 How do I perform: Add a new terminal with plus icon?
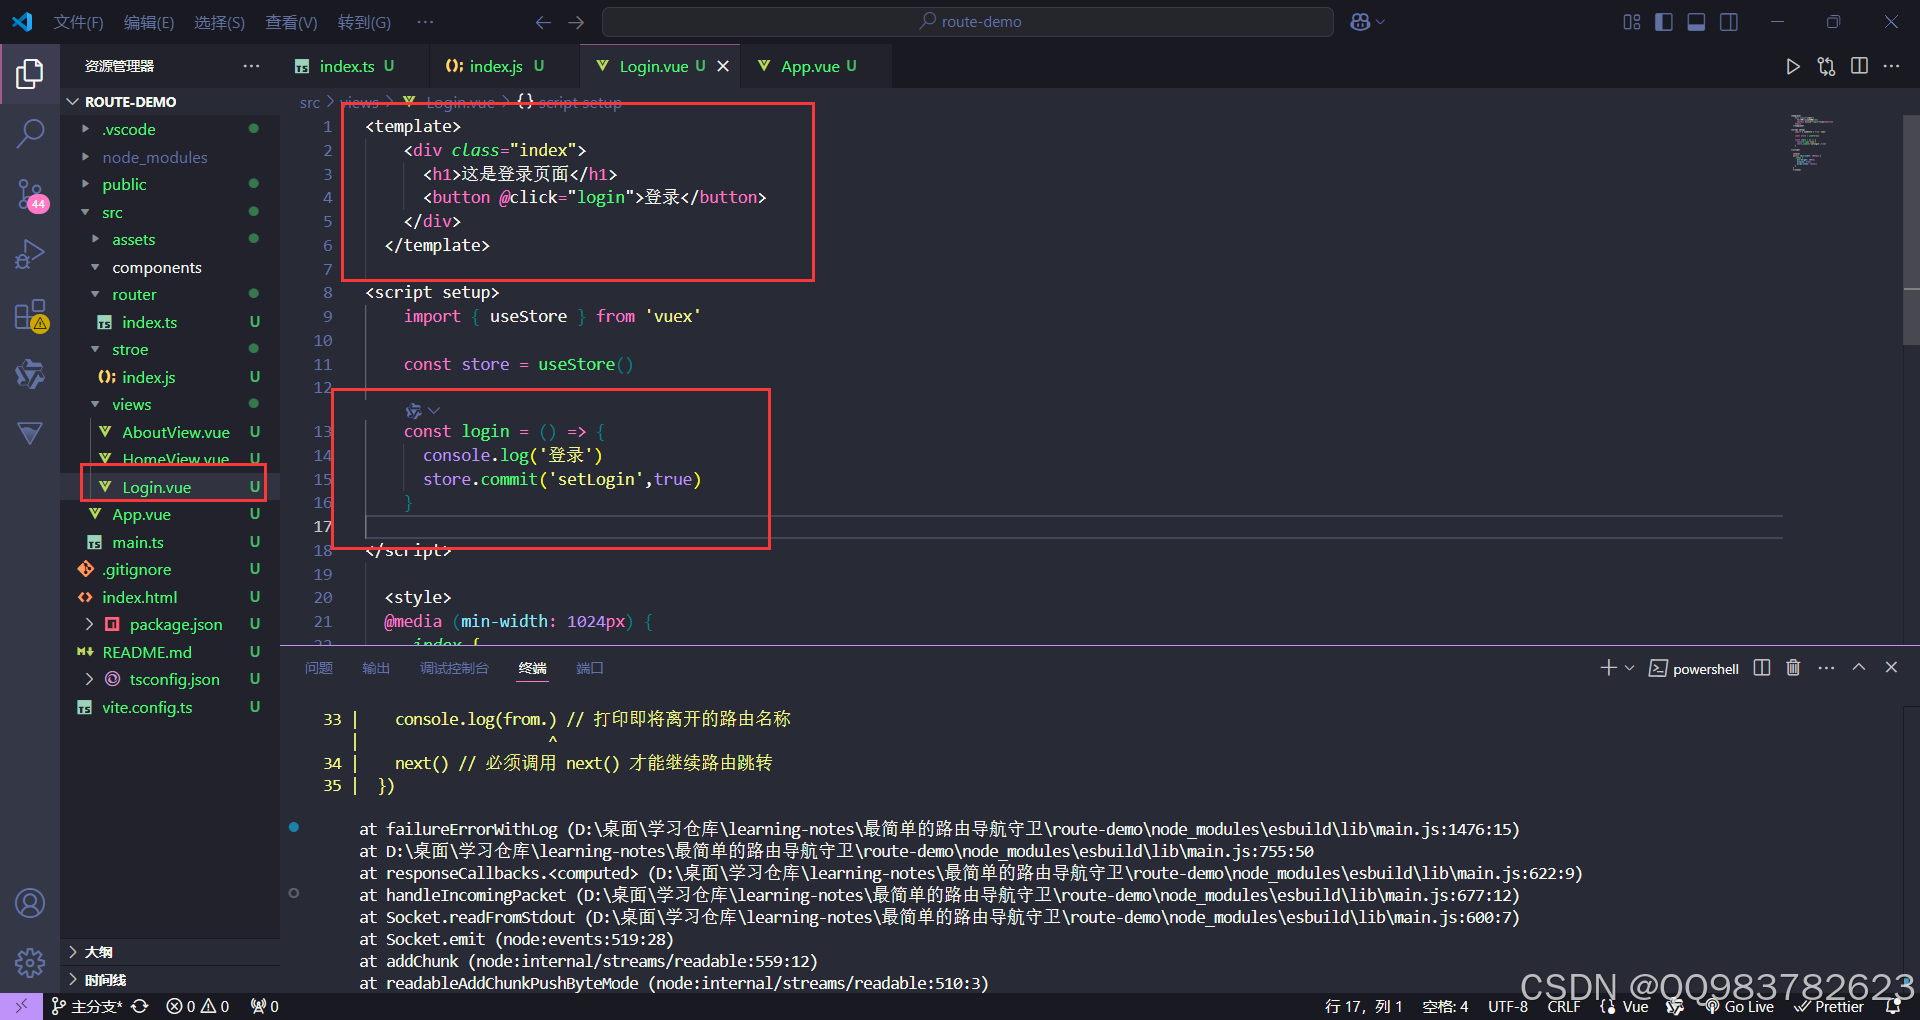pyautogui.click(x=1608, y=668)
